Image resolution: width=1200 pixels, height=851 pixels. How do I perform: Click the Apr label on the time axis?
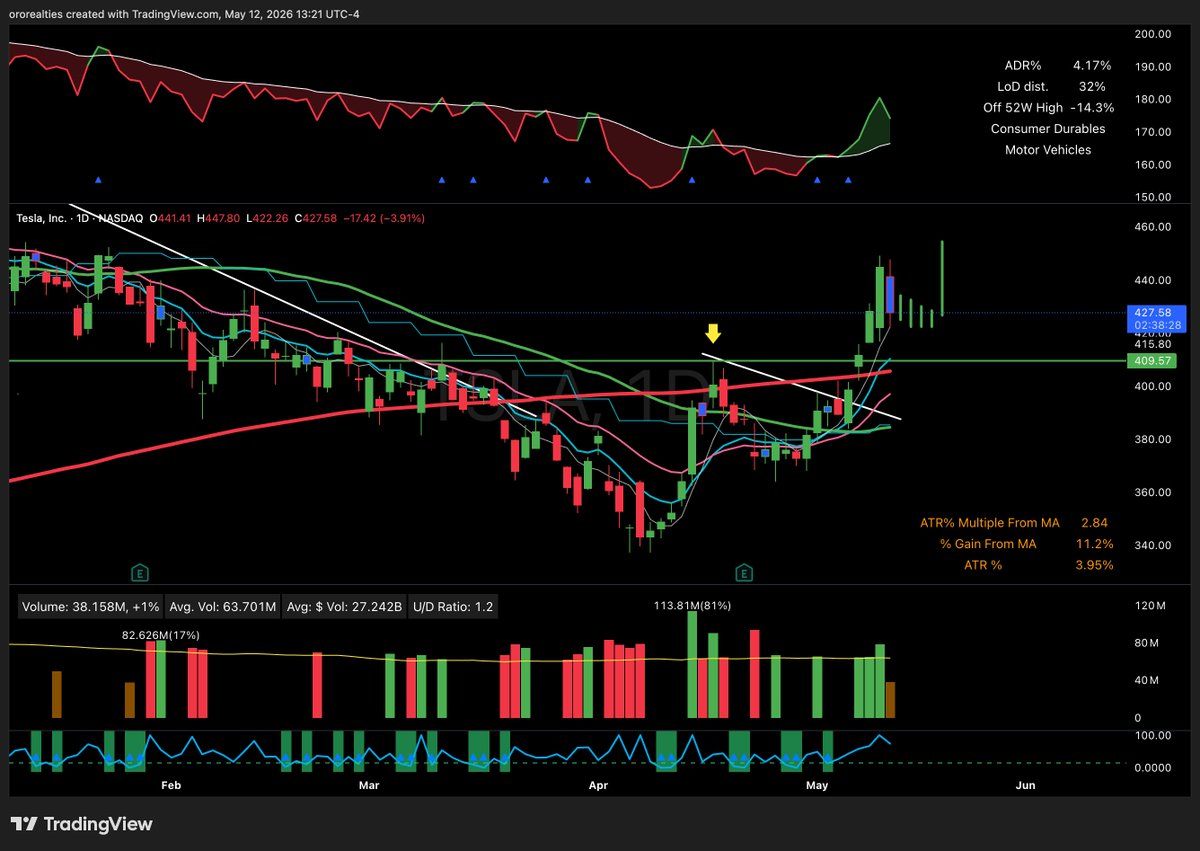[598, 786]
